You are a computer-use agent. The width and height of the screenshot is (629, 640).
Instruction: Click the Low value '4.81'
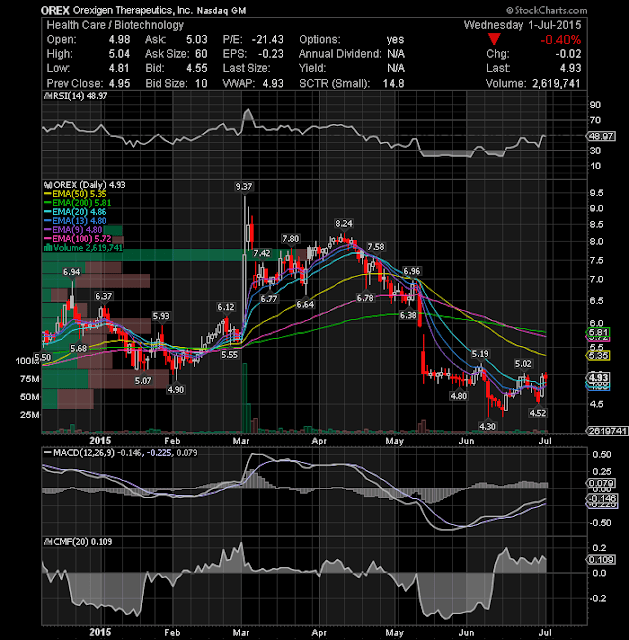(x=119, y=68)
